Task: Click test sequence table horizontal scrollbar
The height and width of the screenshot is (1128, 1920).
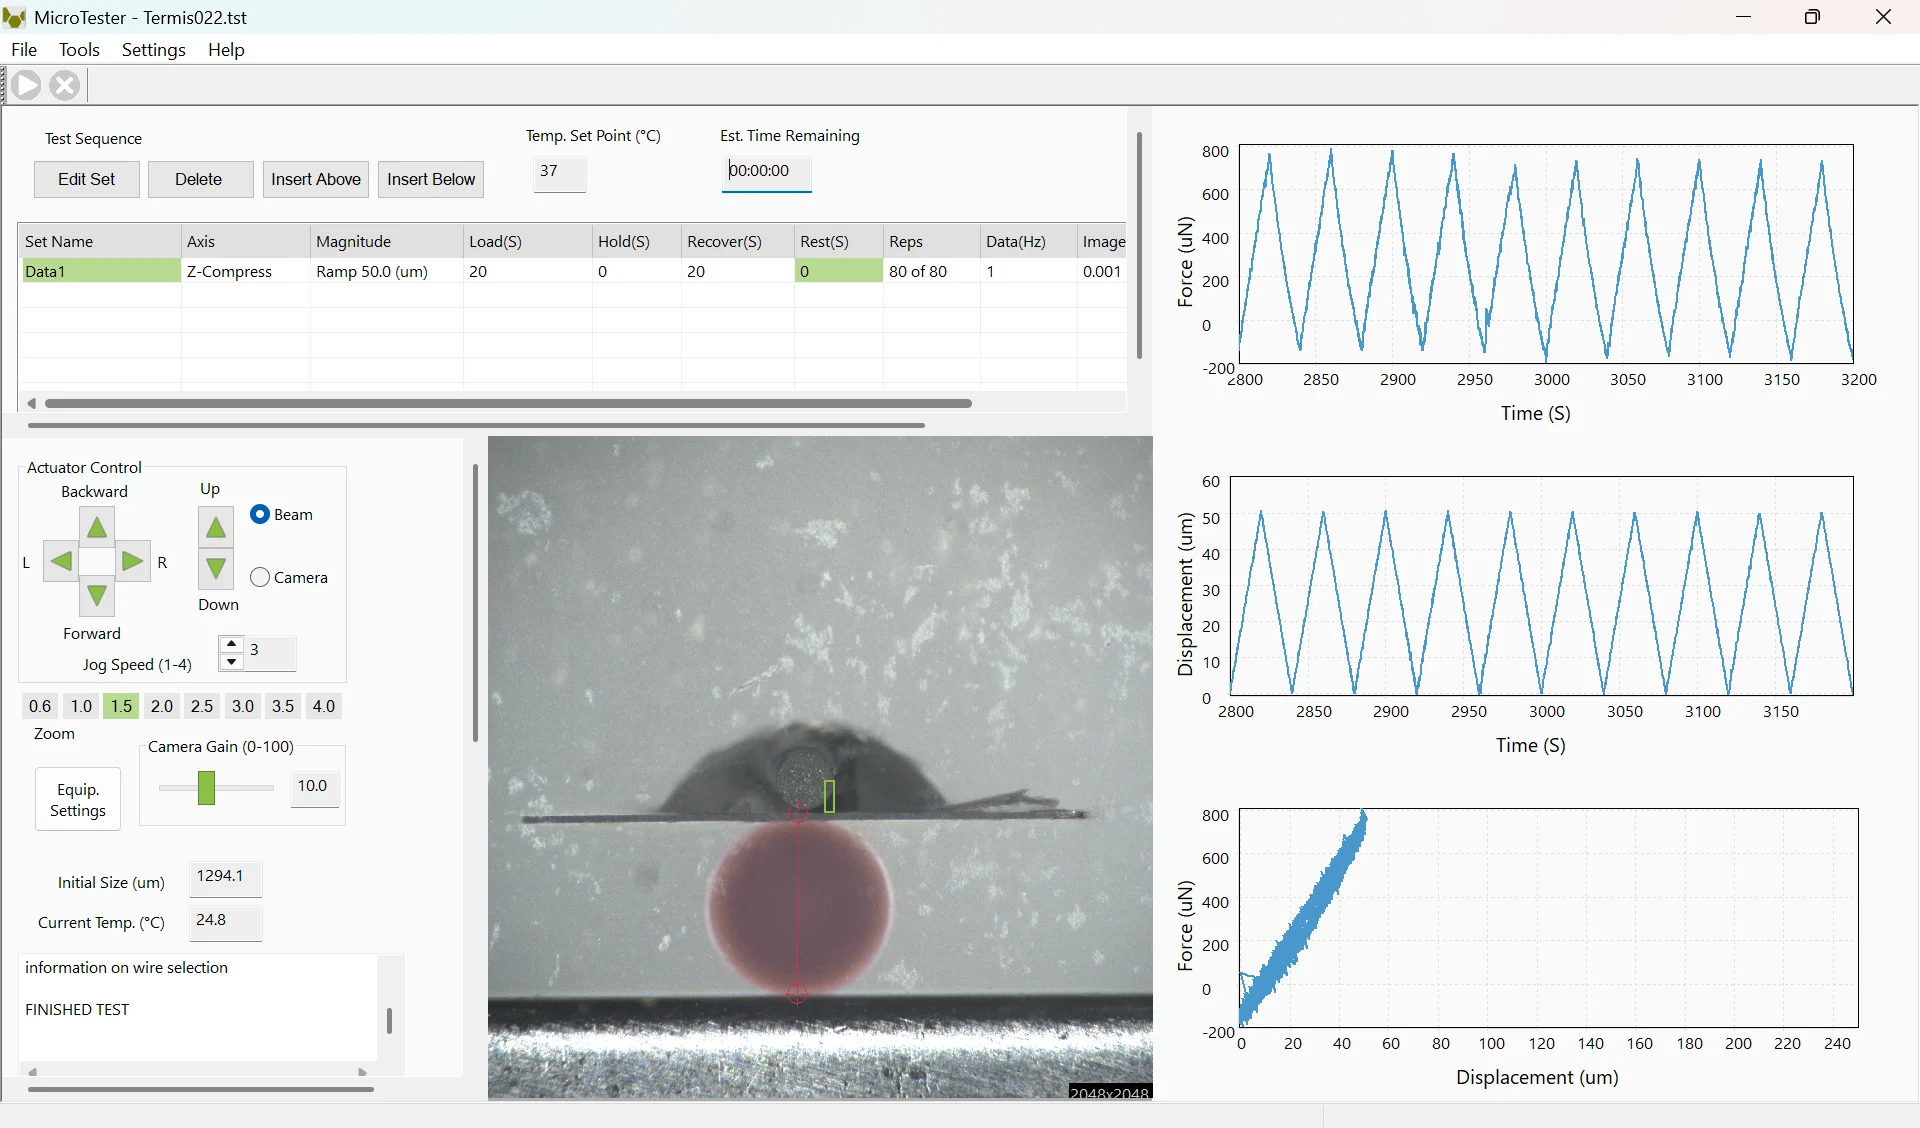Action: 508,403
